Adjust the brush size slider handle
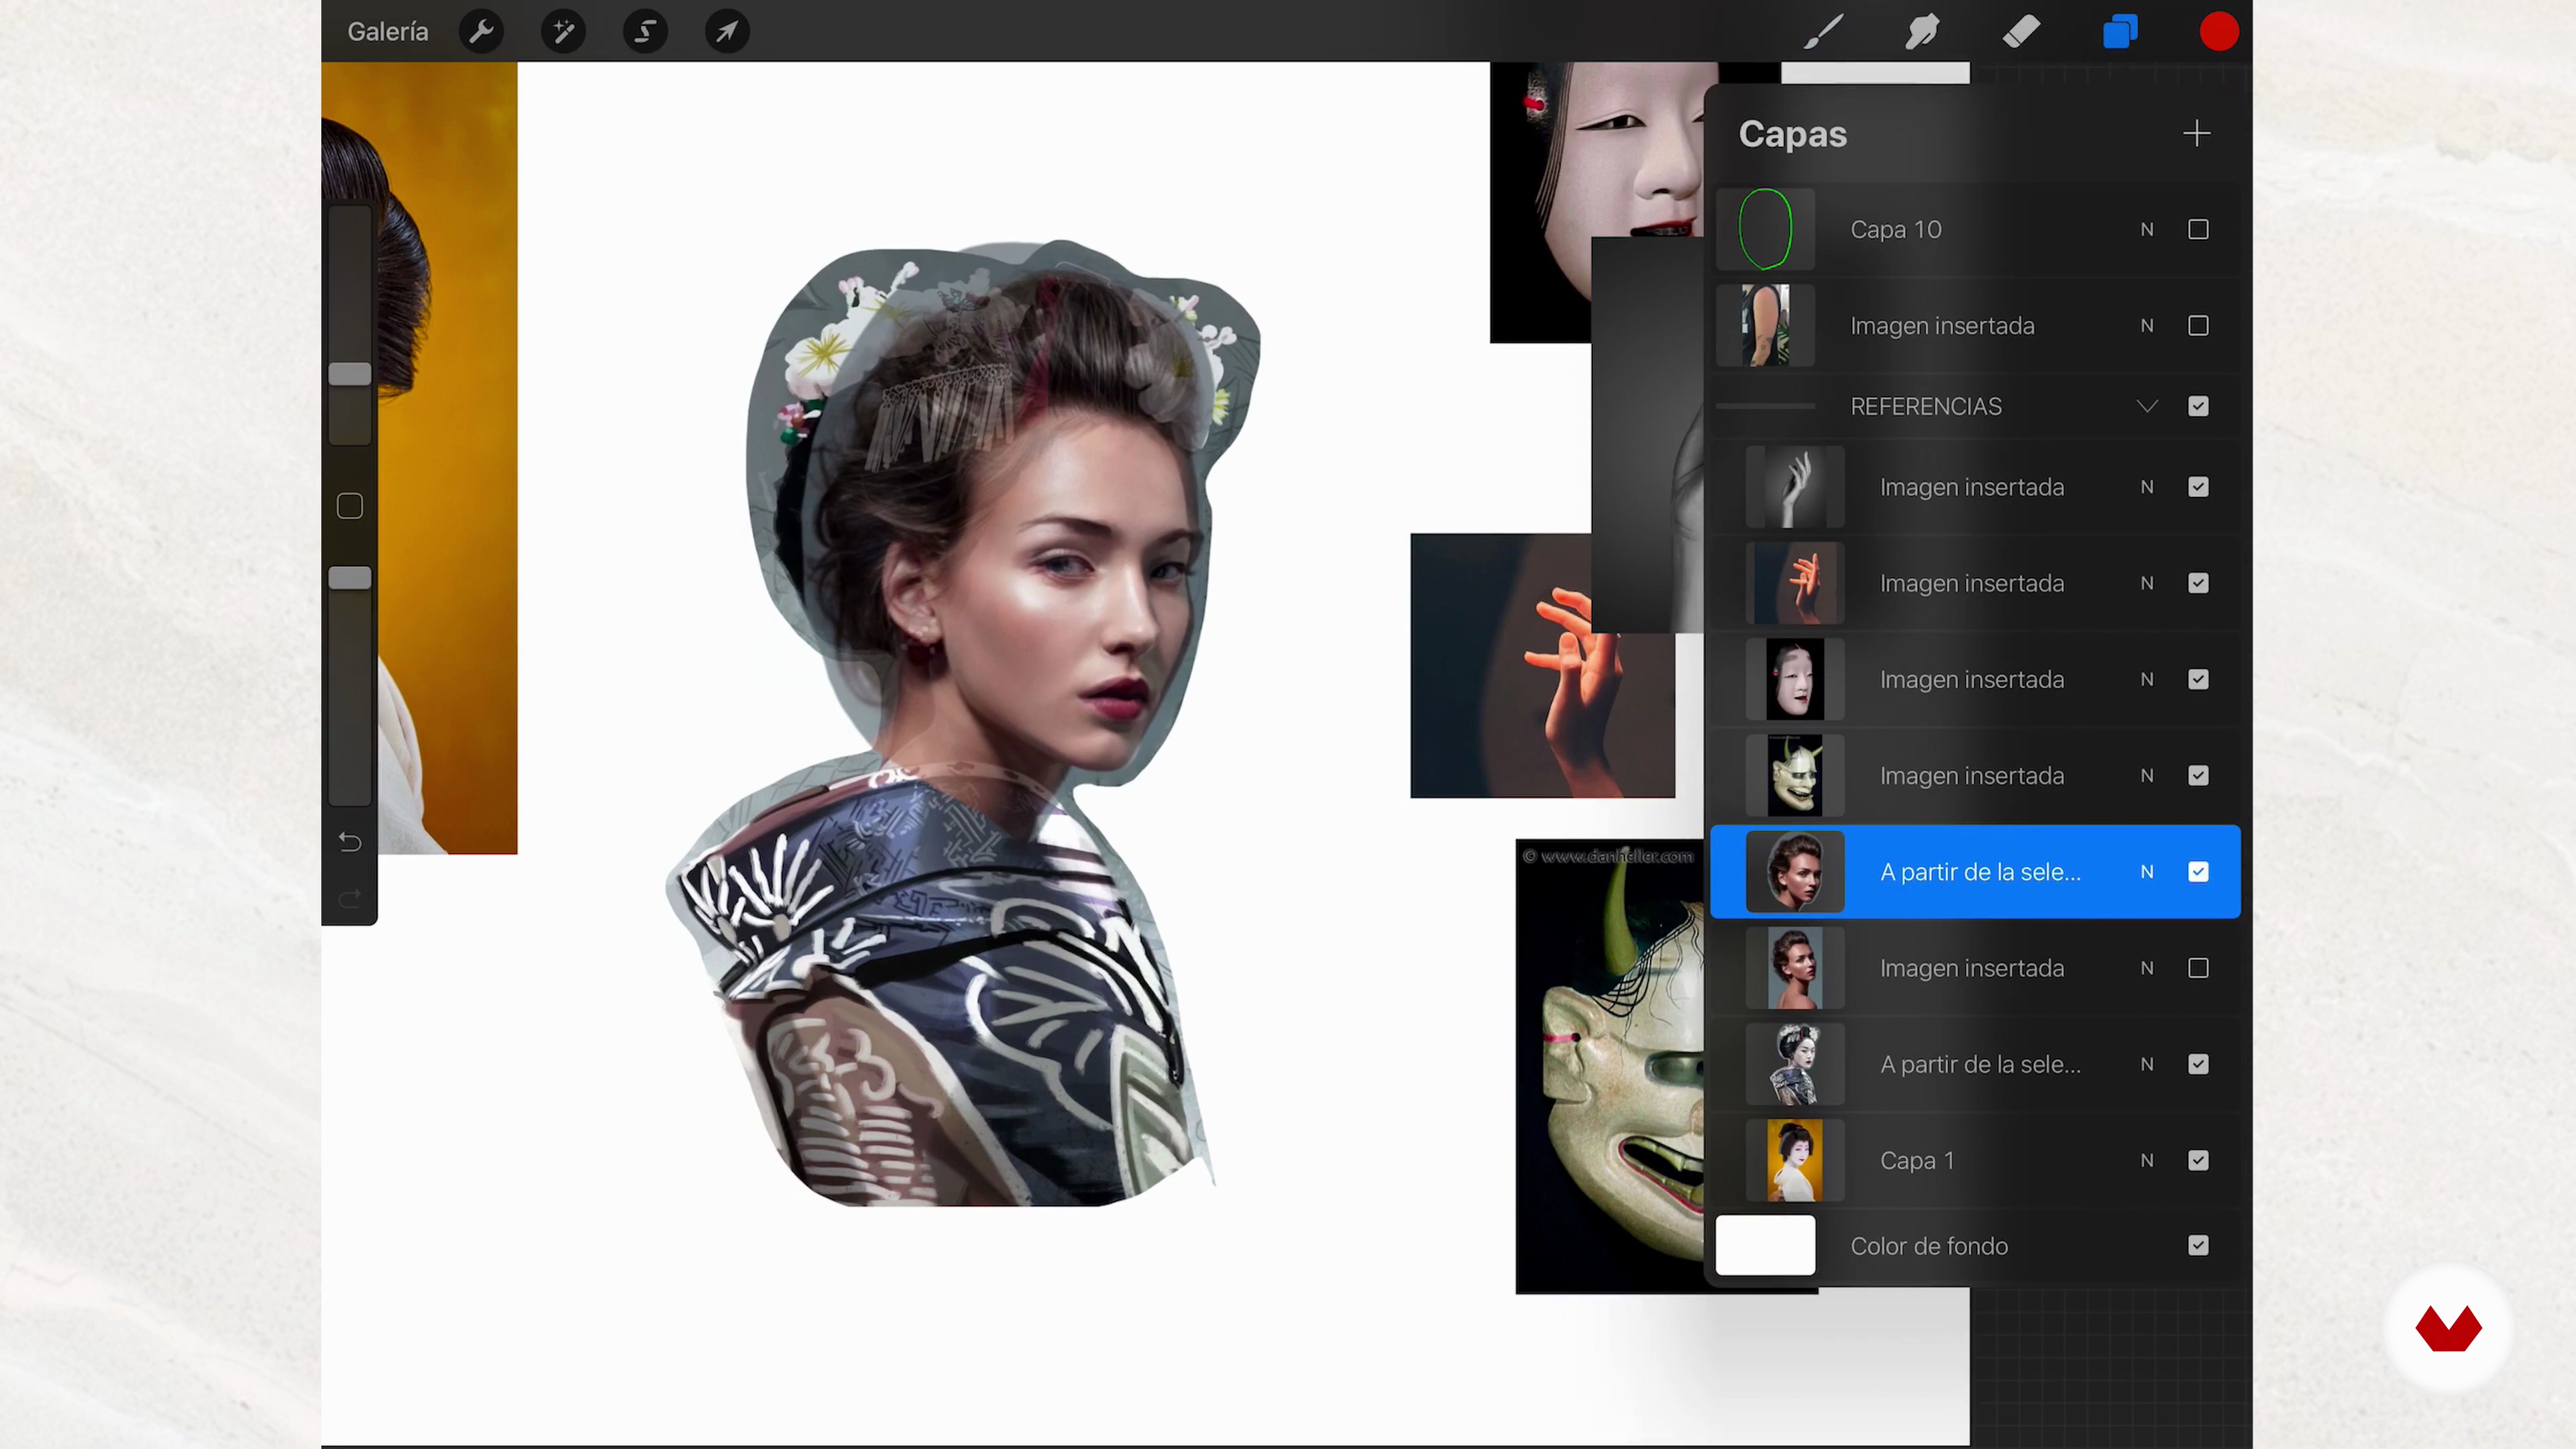This screenshot has height=1449, width=2576. [x=350, y=374]
